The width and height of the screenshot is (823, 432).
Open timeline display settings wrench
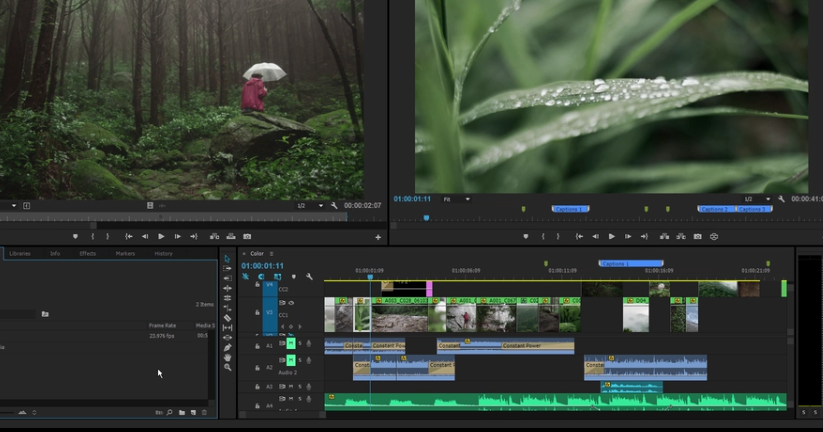(x=309, y=277)
